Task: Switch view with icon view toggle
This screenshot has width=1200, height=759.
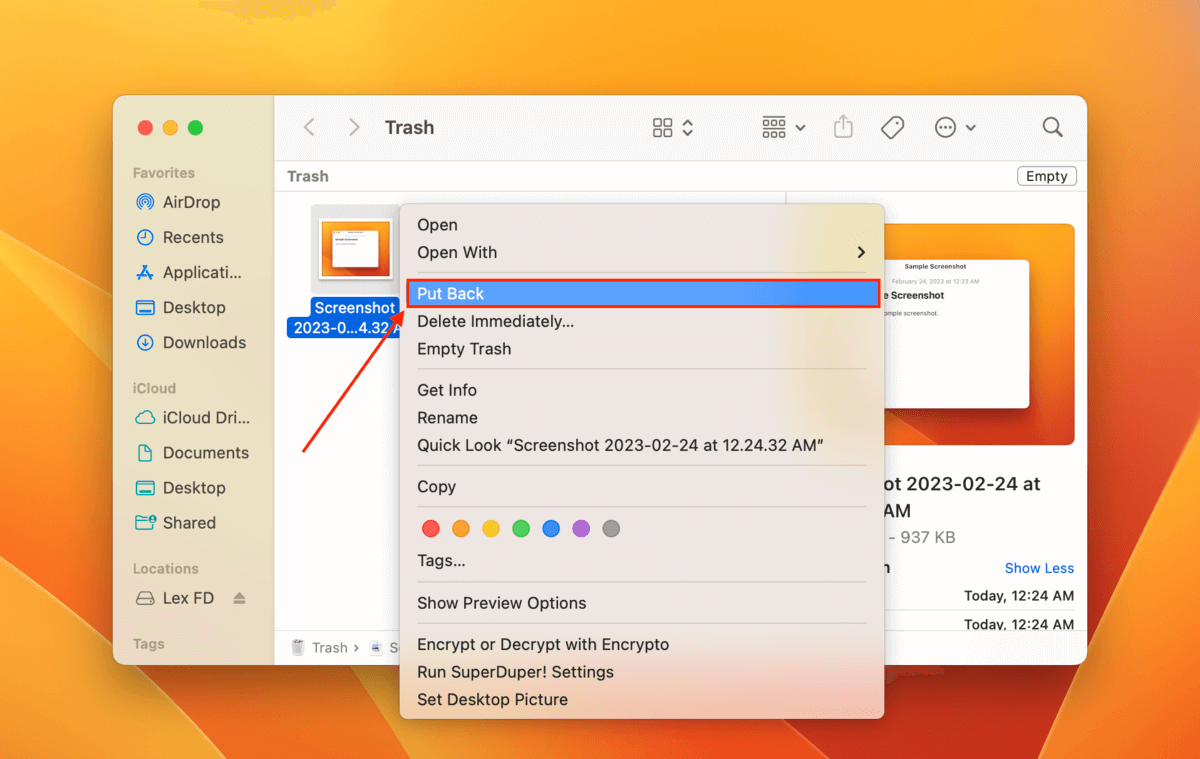Action: 672,127
